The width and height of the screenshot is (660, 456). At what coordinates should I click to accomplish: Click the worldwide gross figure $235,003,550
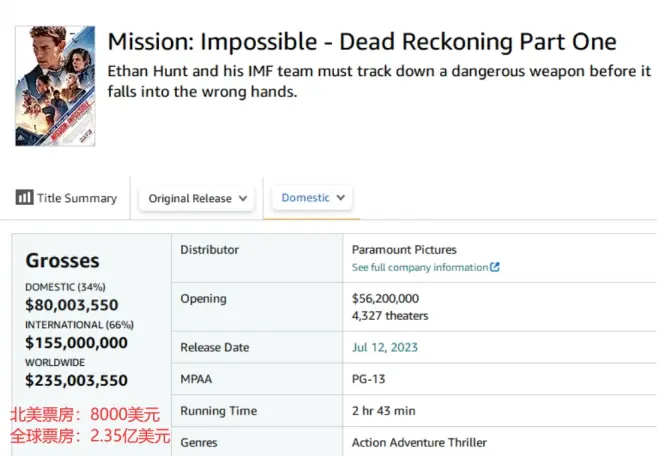[x=76, y=380]
